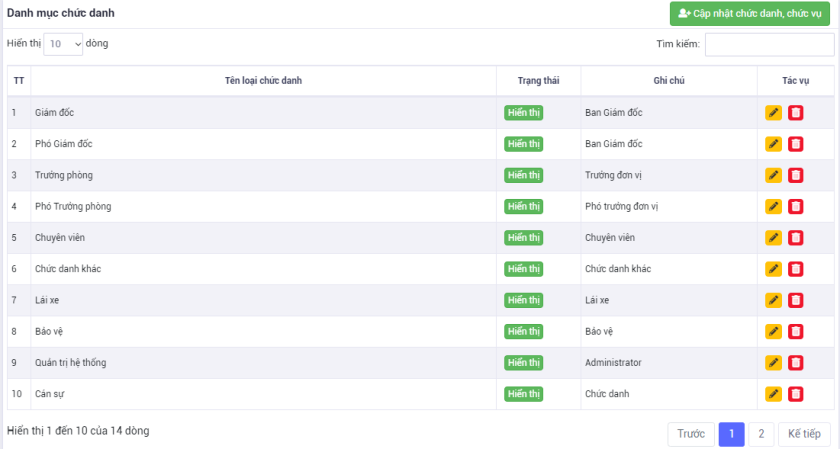This screenshot has height=449, width=840.
Task: Sort by the Trạng thái column header
Action: pyautogui.click(x=538, y=80)
